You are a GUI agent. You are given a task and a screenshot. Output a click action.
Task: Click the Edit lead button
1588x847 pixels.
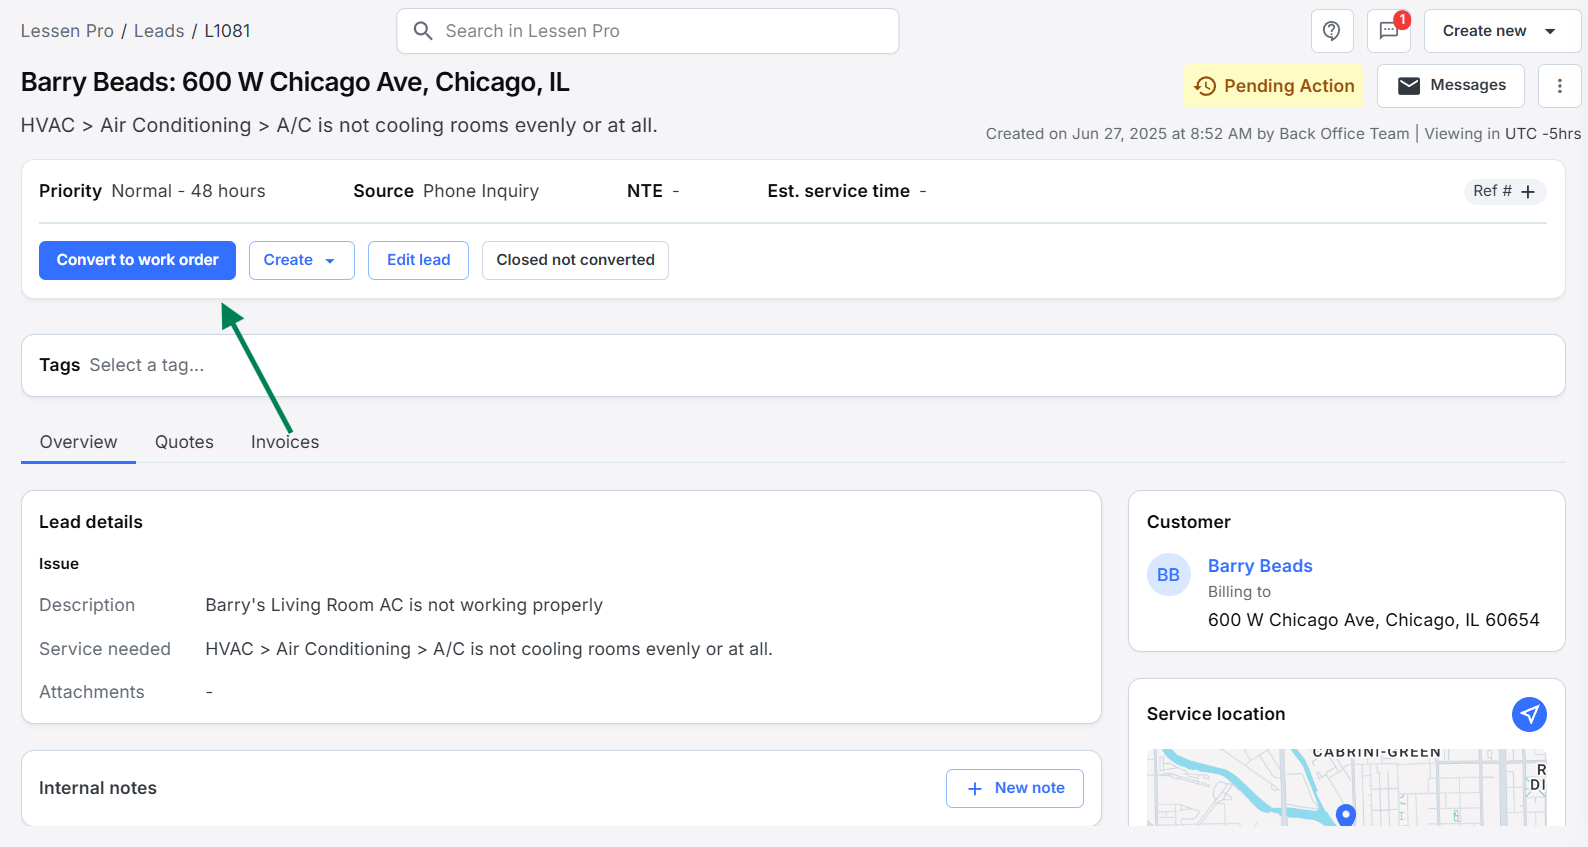[x=418, y=260]
